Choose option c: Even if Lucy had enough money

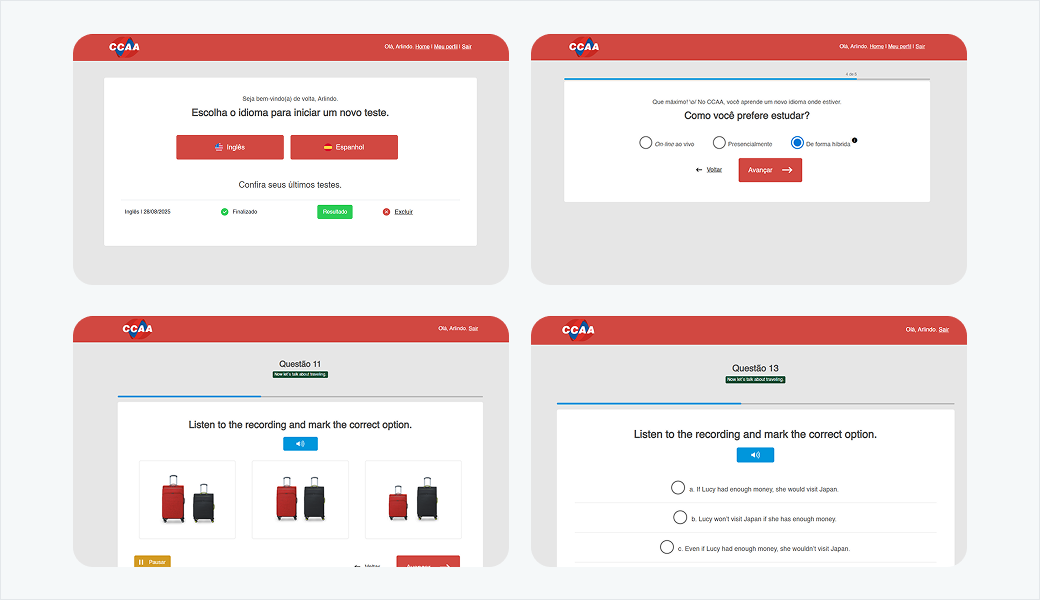click(x=667, y=547)
